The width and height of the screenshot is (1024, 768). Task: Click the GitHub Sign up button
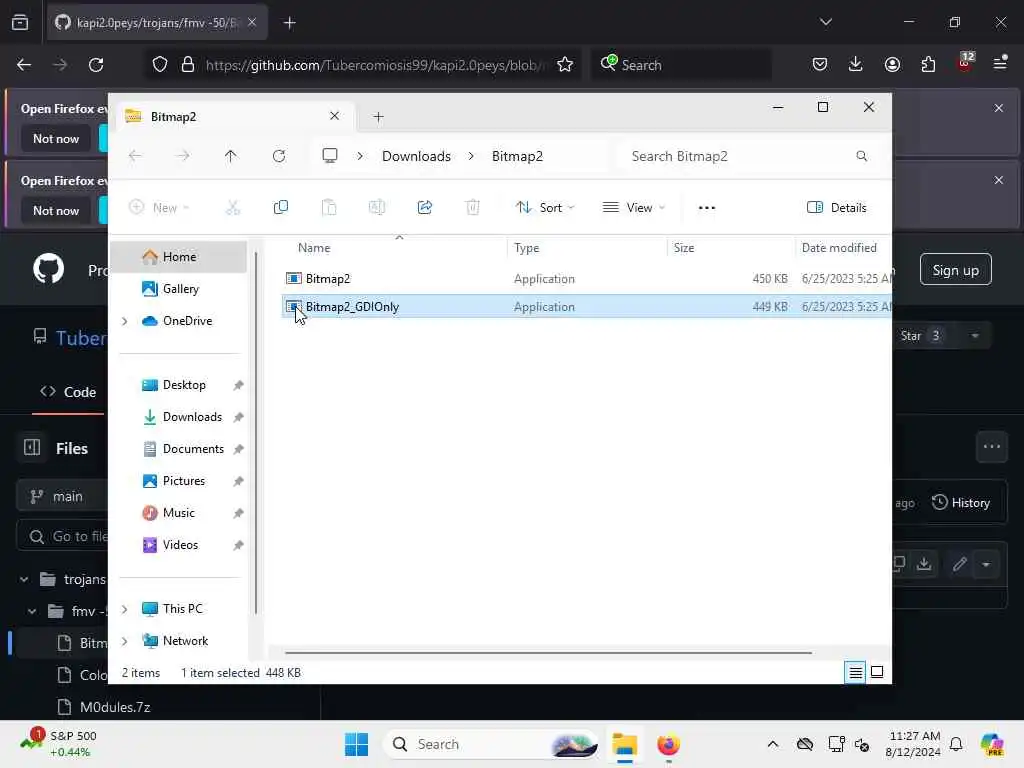click(955, 270)
